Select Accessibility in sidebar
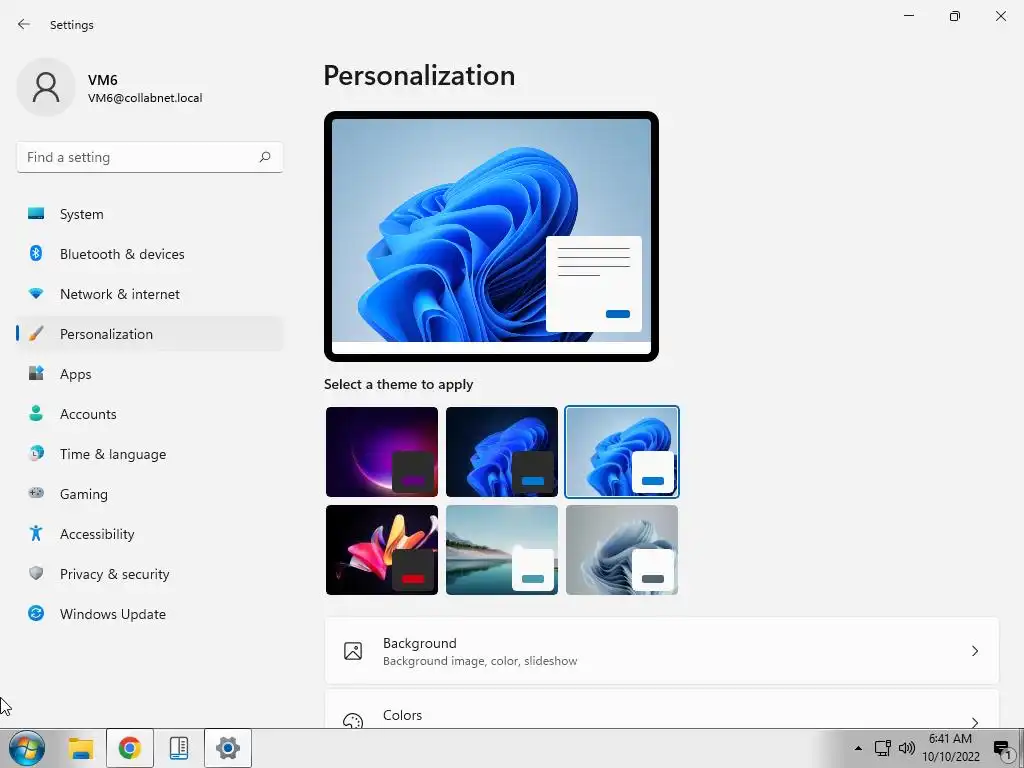1024x768 pixels. point(150,534)
